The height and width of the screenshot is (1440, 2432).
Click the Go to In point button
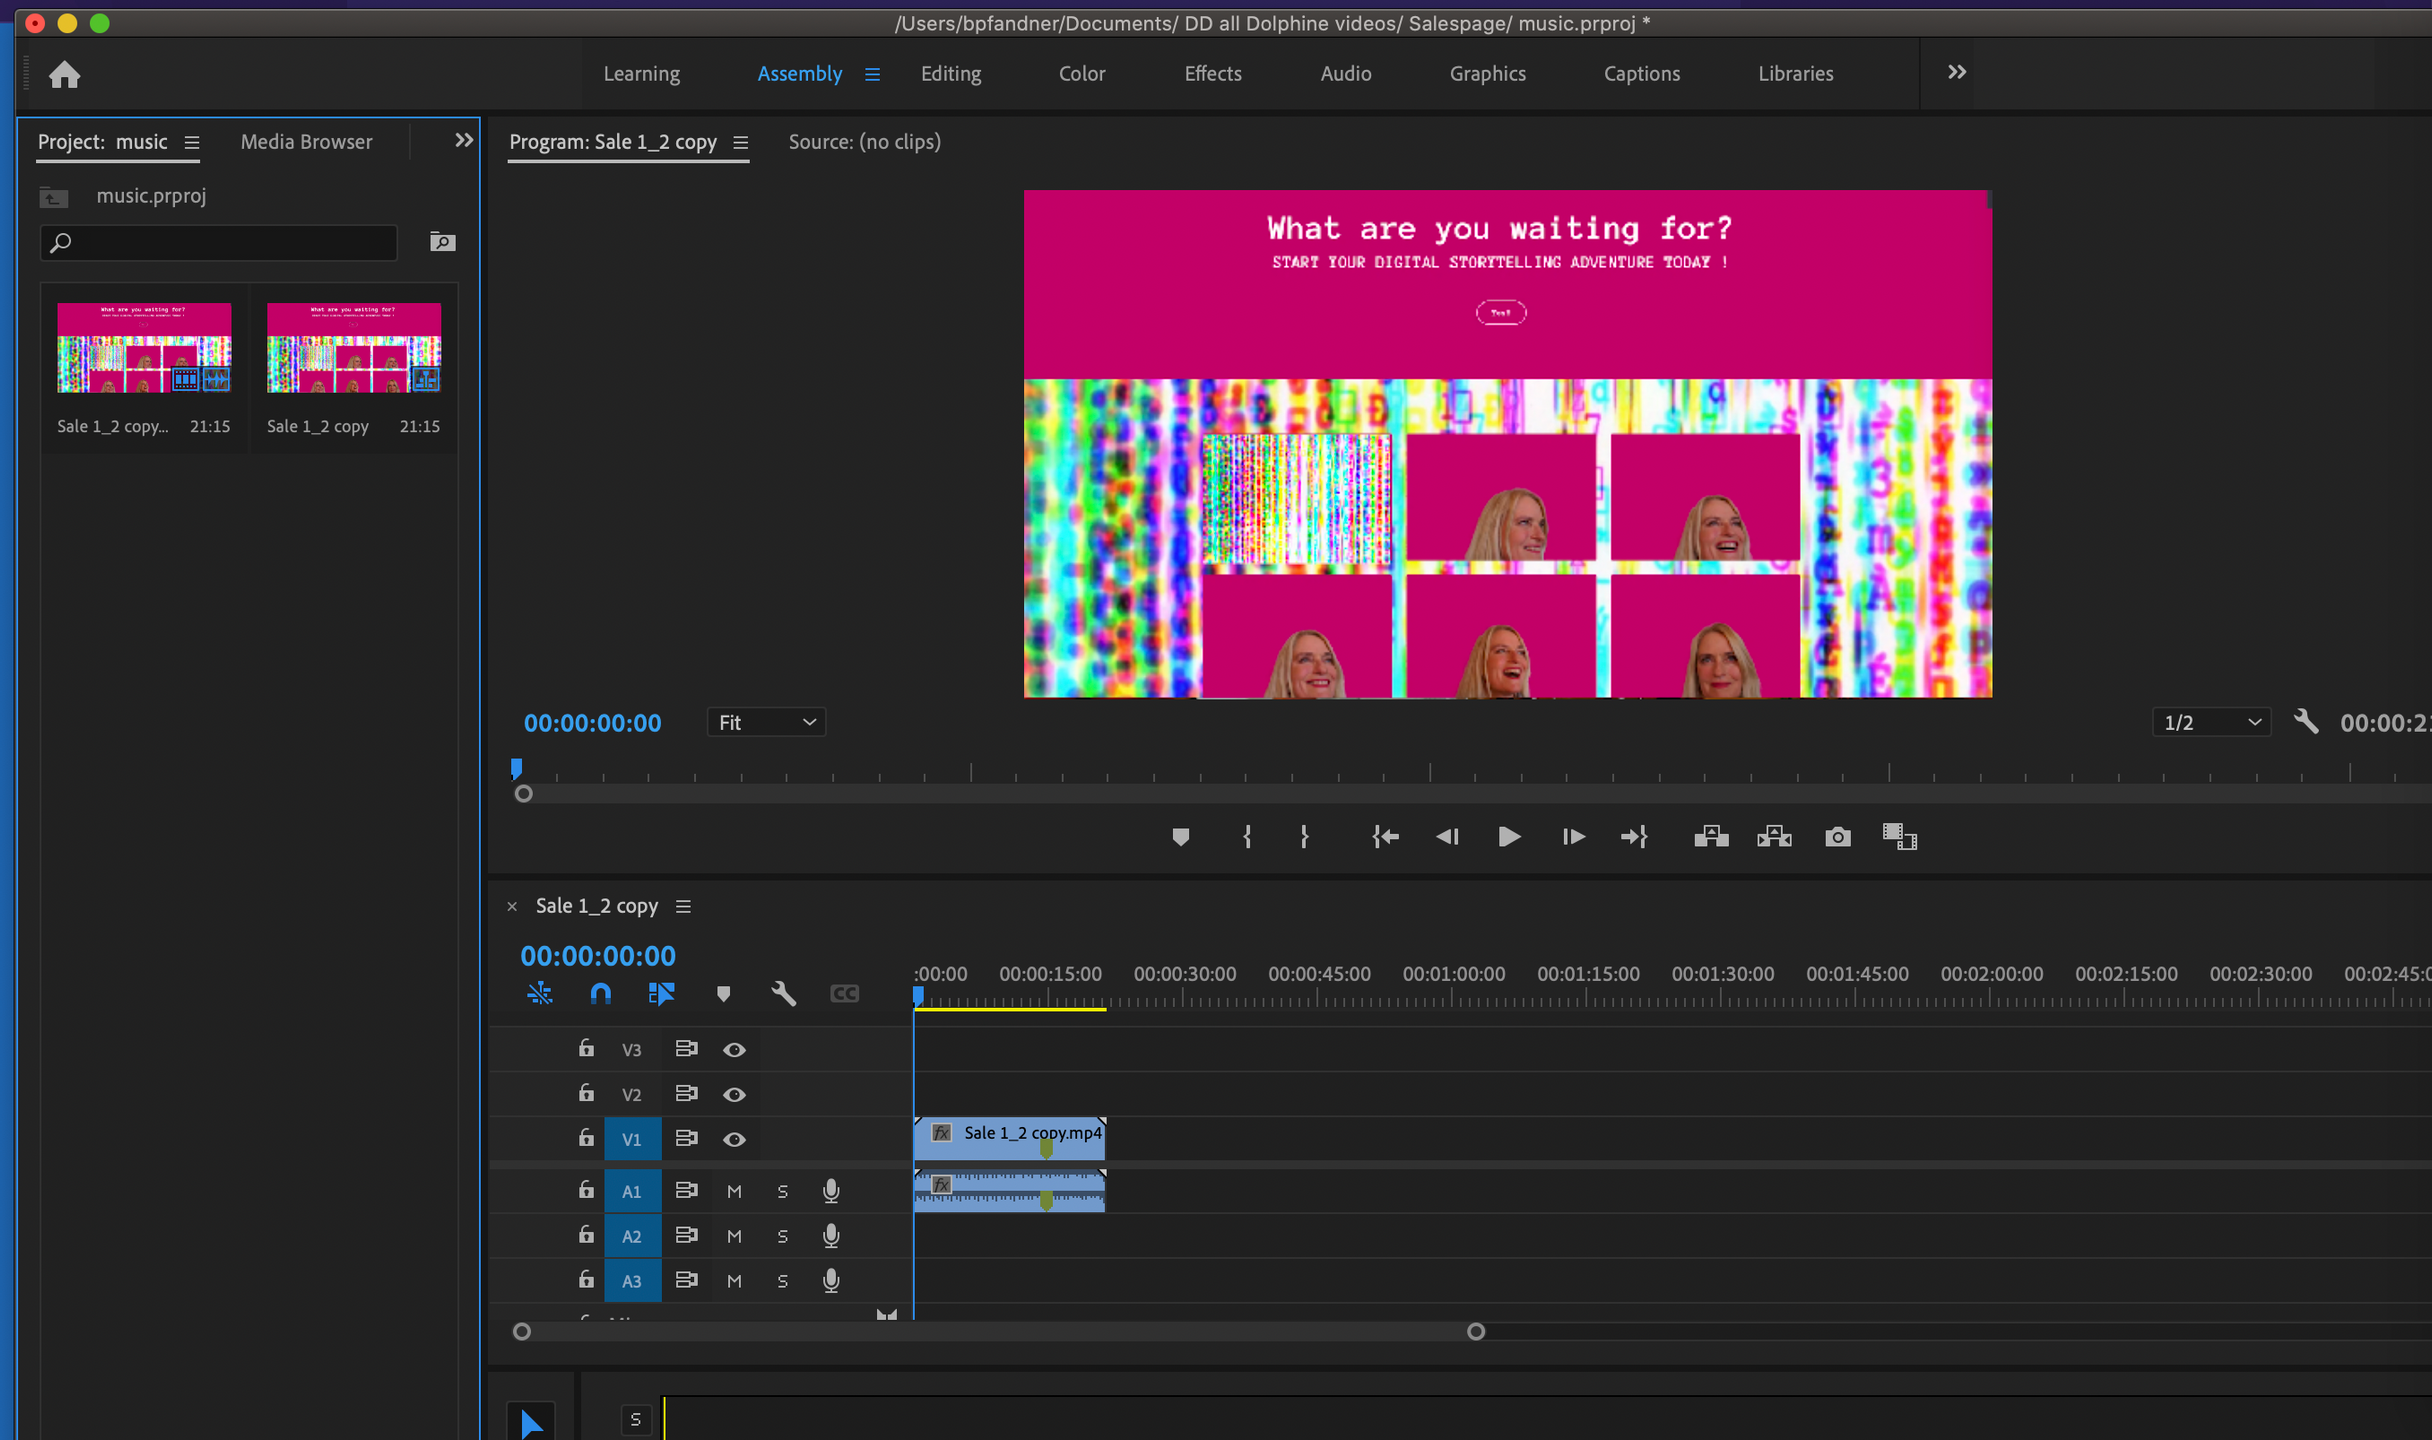pyautogui.click(x=1385, y=837)
